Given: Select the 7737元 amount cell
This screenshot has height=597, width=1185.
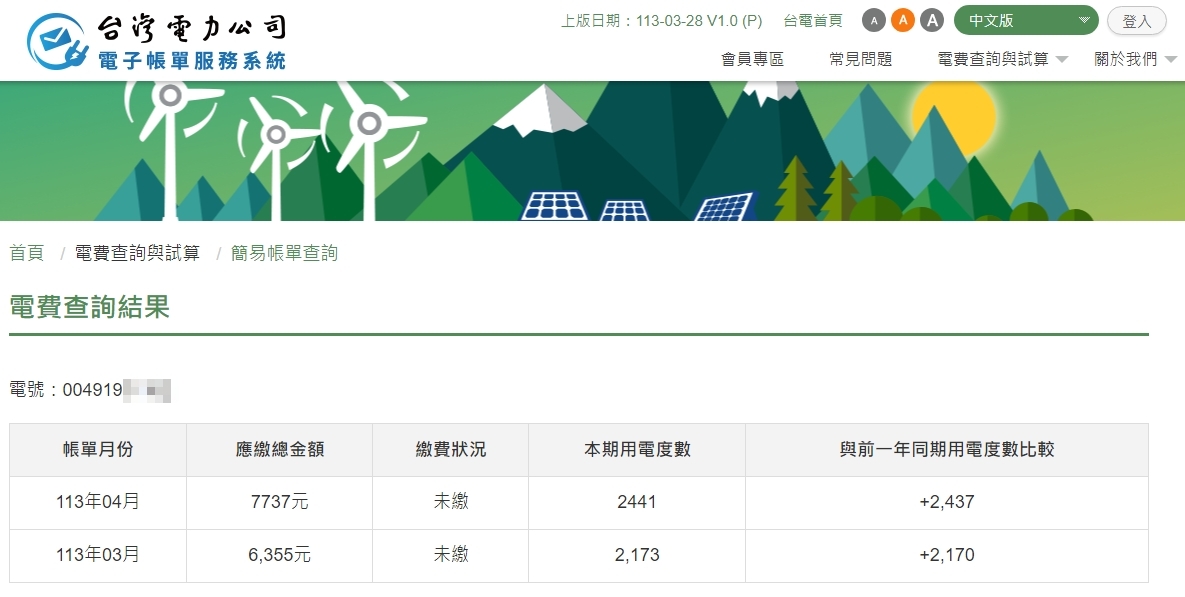Looking at the screenshot, I should click(x=279, y=503).
